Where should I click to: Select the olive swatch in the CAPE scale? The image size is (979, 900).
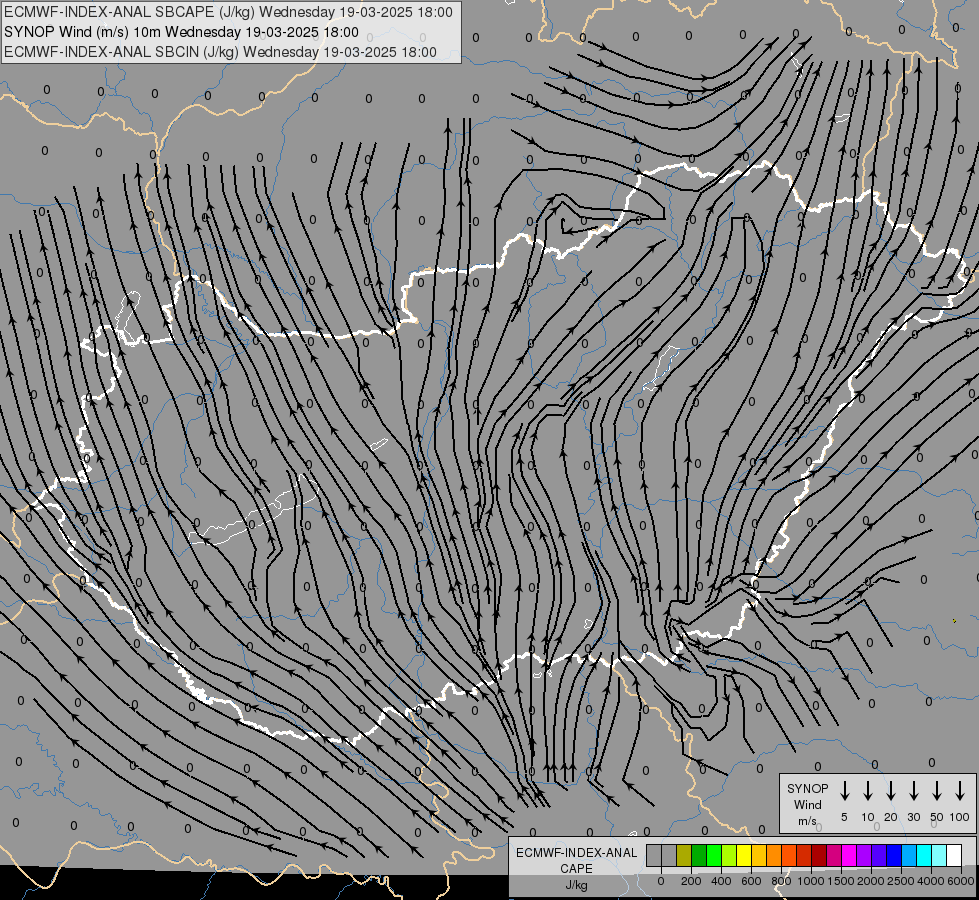pyautogui.click(x=684, y=856)
